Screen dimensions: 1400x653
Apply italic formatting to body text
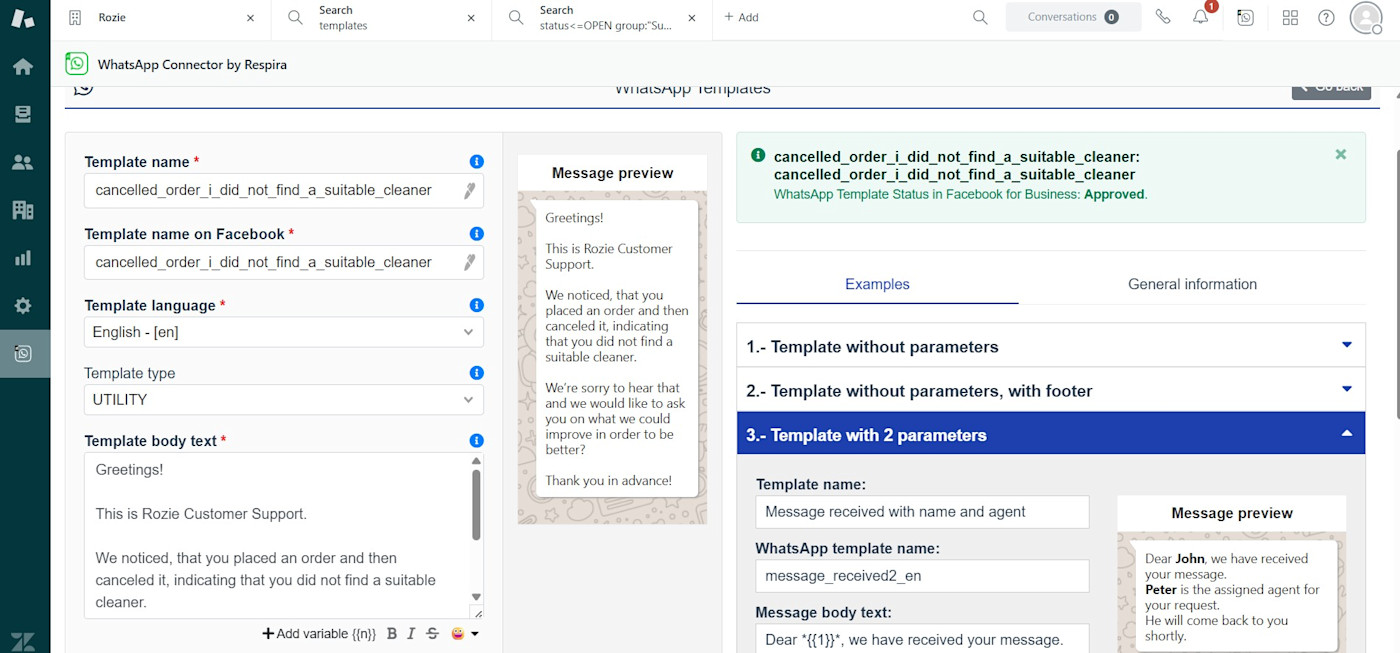click(412, 633)
